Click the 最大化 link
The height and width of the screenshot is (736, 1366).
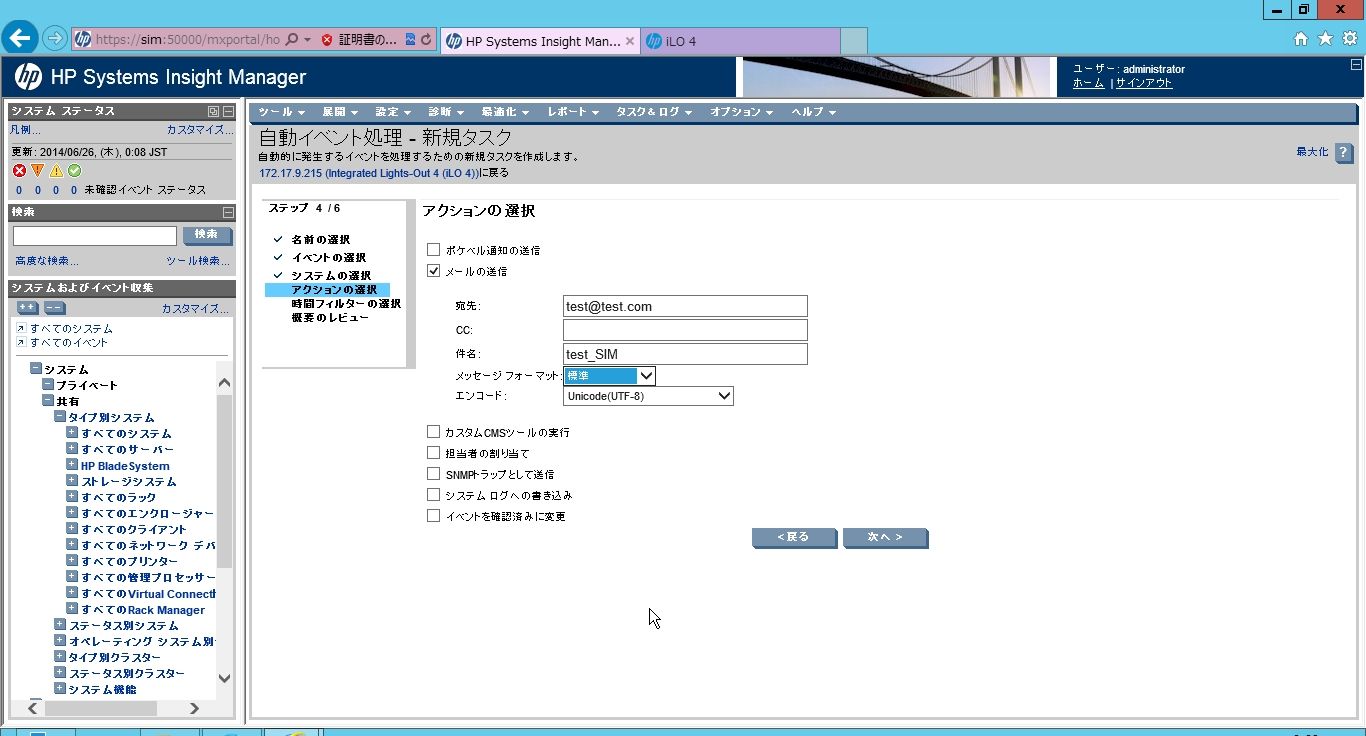click(x=1312, y=151)
